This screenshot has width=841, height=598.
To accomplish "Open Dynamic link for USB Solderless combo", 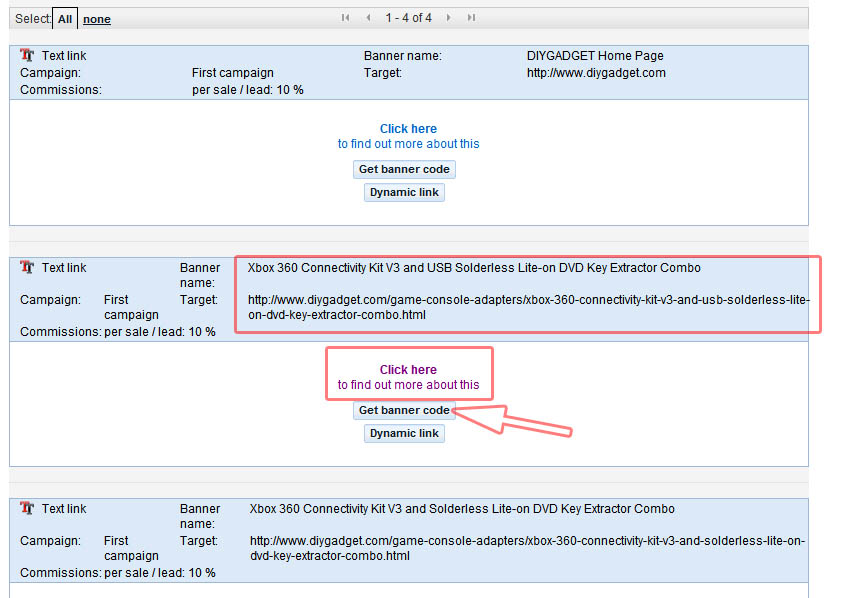I will (404, 434).
